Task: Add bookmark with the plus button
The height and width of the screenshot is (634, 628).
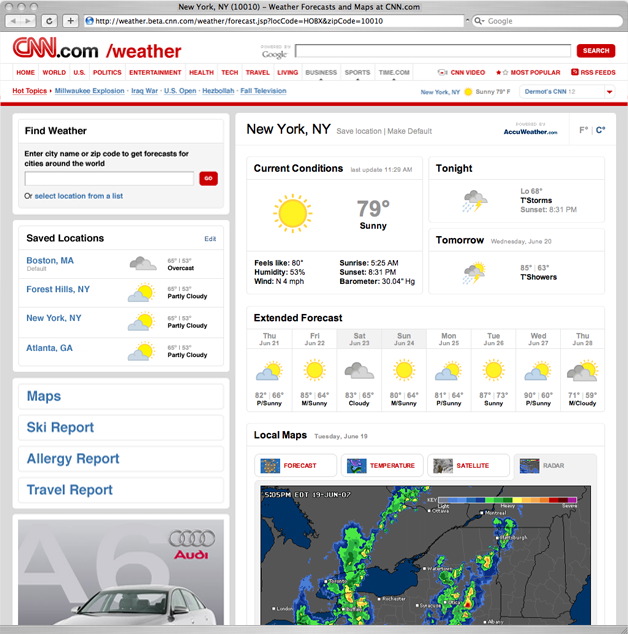Action: point(70,21)
